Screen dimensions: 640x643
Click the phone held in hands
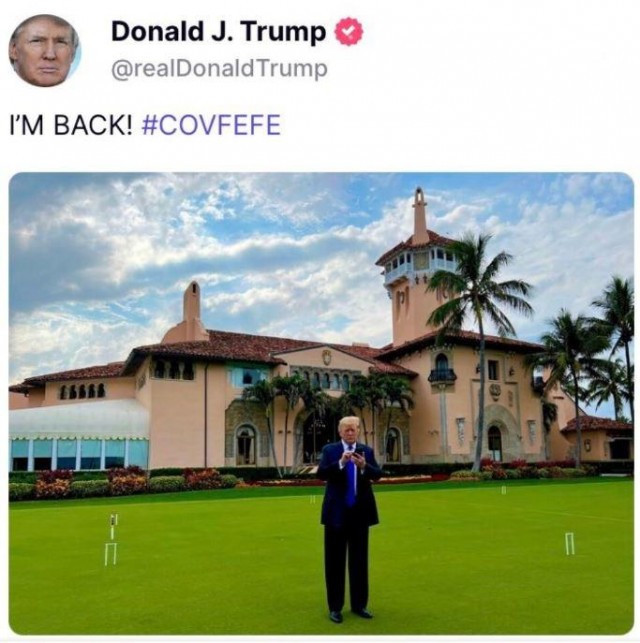click(x=357, y=452)
